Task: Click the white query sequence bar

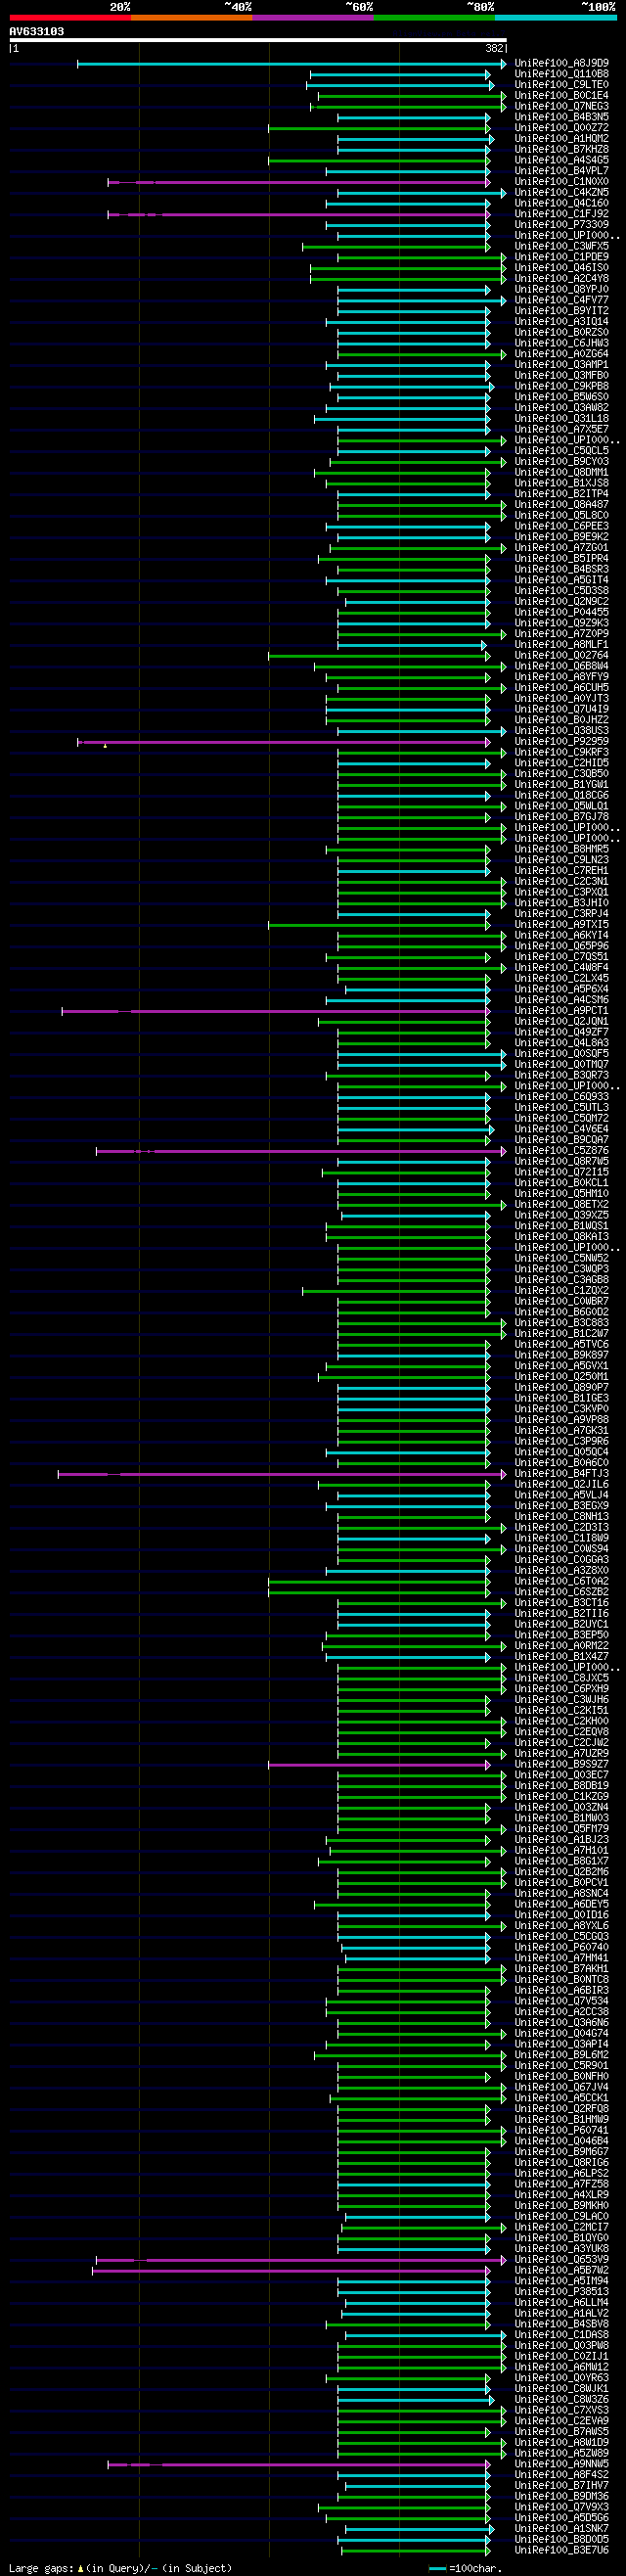Action: [x=258, y=40]
